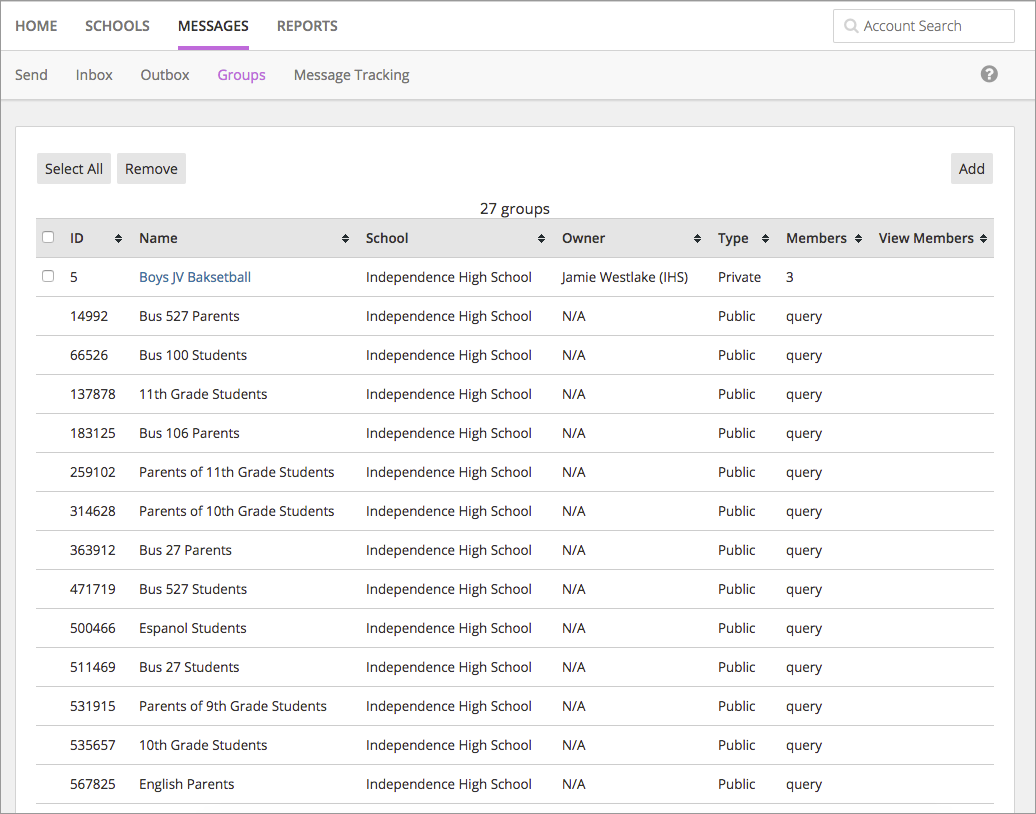The image size is (1036, 814).
Task: Click ID 567825 cell
Action: 92,784
